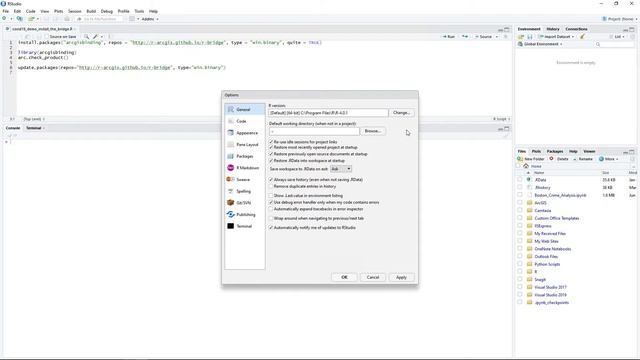
Task: Toggle Source on Save checkbox
Action: click(x=47, y=37)
